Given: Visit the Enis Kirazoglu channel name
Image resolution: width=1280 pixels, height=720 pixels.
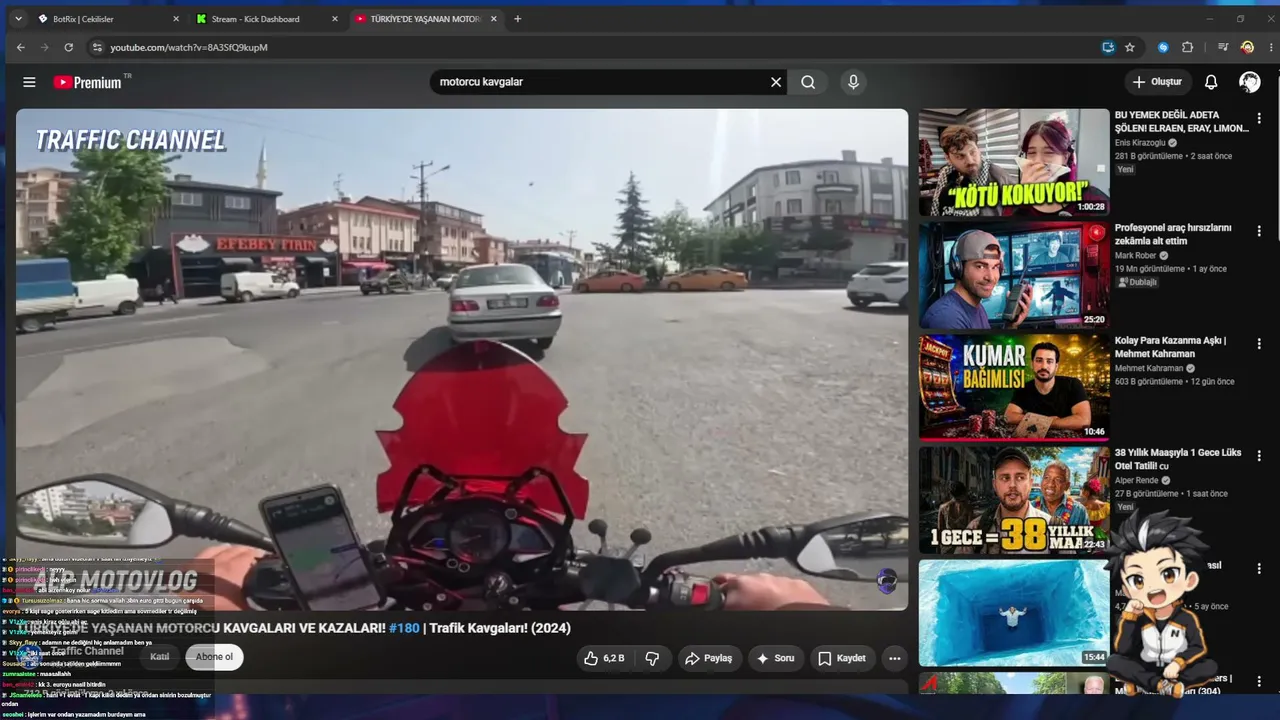Looking at the screenshot, I should pos(1140,143).
